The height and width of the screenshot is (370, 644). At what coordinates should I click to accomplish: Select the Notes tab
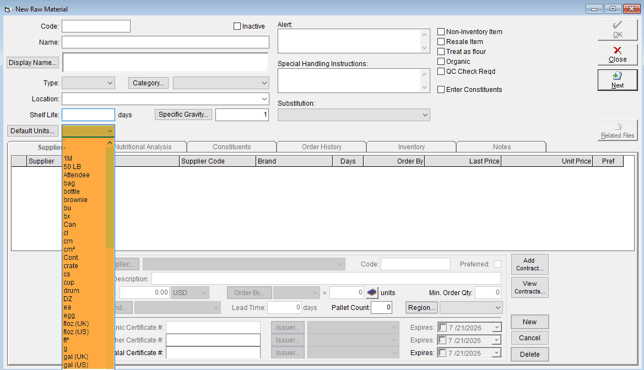(501, 147)
